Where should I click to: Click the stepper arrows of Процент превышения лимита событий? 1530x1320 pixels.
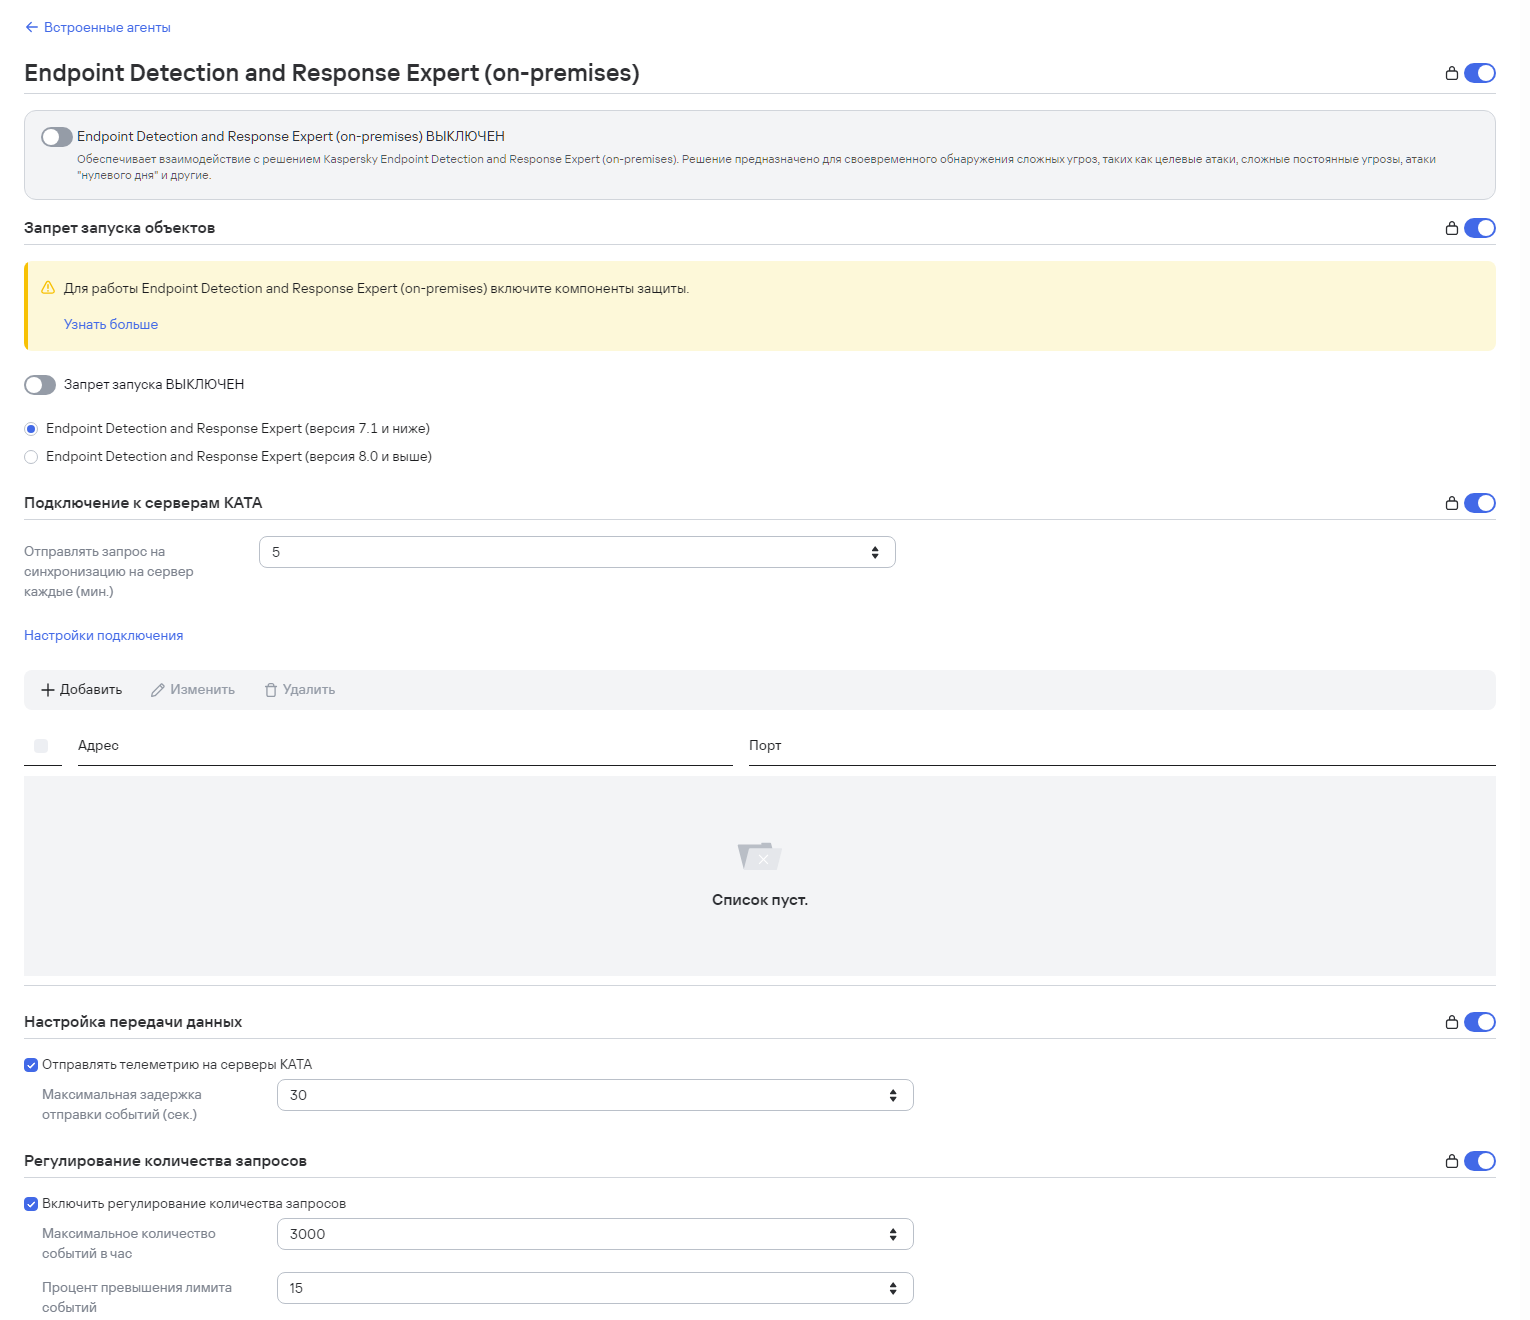(x=893, y=1288)
